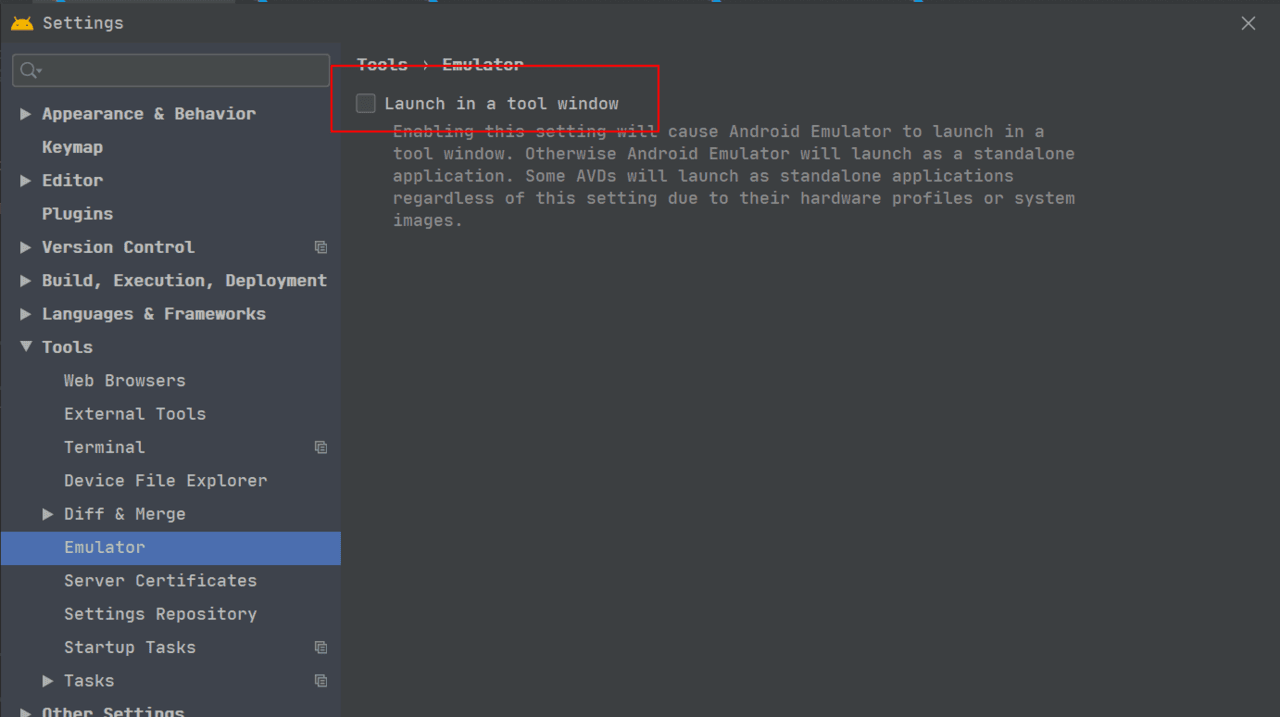The height and width of the screenshot is (717, 1280).
Task: Click the Appearance & Behavior label
Action: click(x=149, y=114)
